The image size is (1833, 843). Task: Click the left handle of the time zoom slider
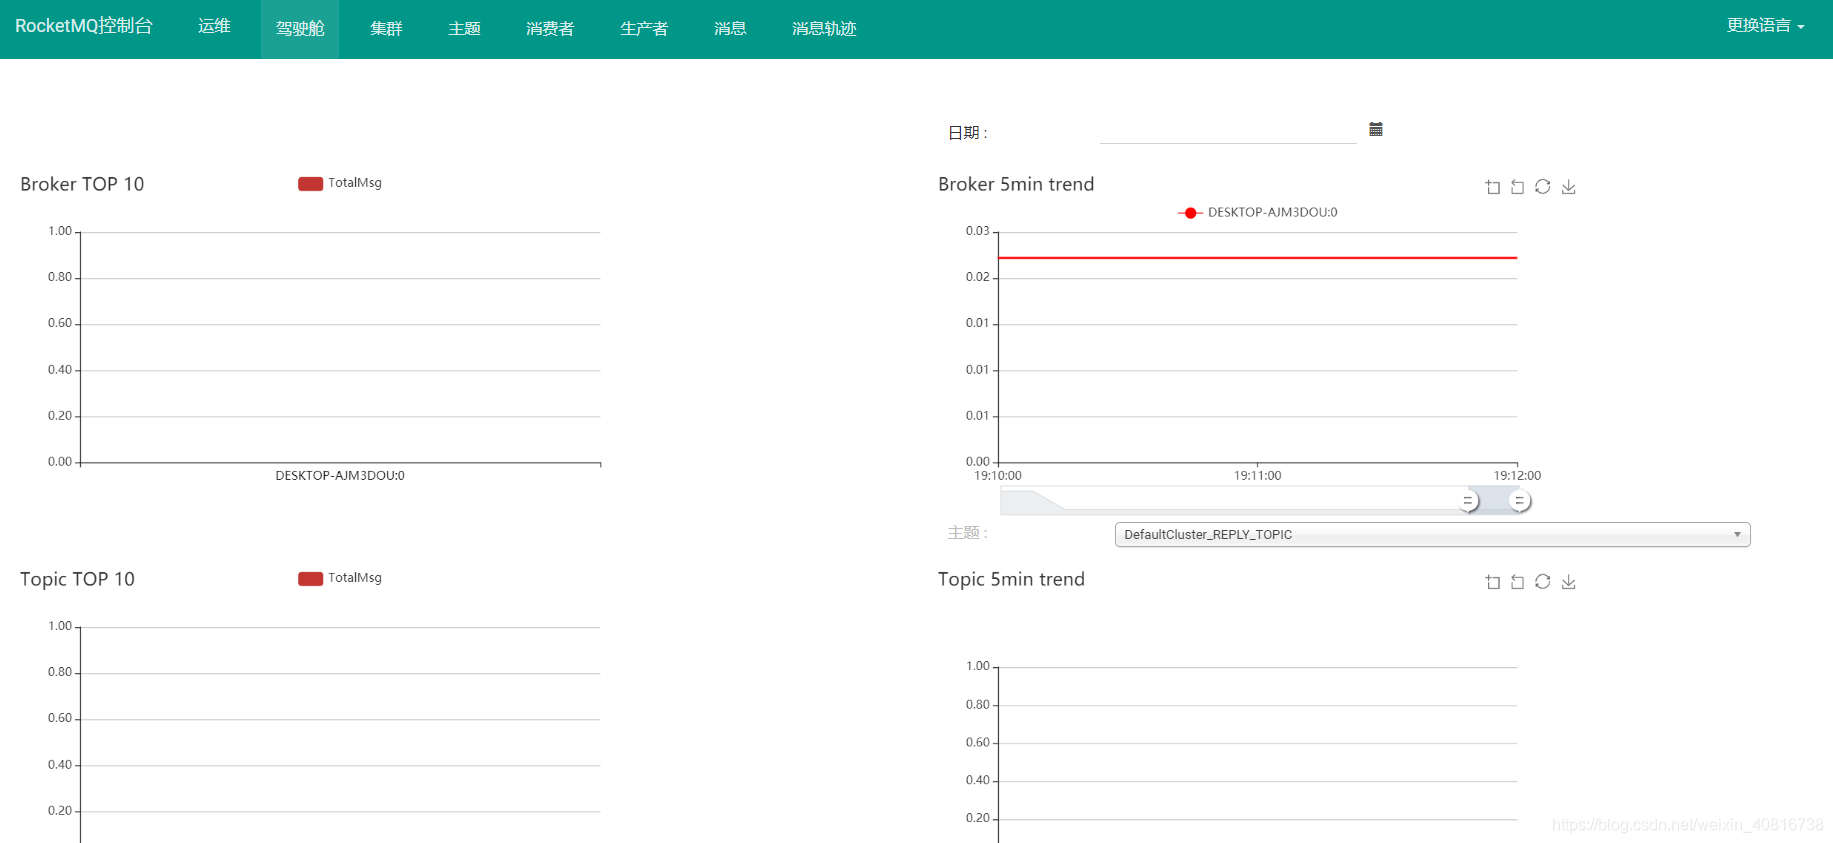coord(1468,501)
